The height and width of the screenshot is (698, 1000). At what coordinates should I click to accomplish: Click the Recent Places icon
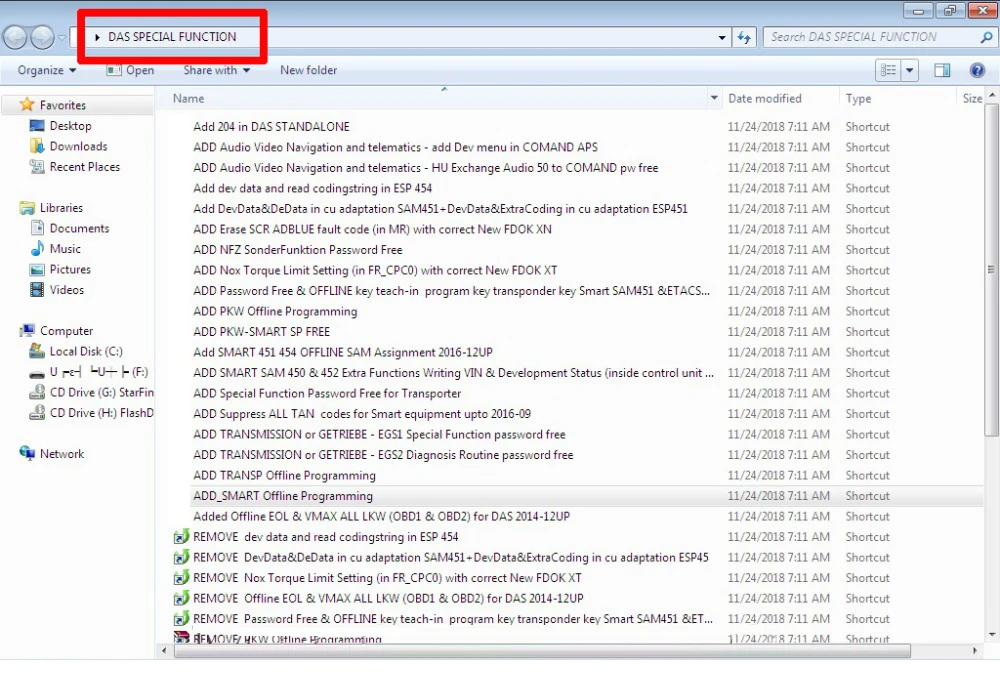click(x=37, y=167)
